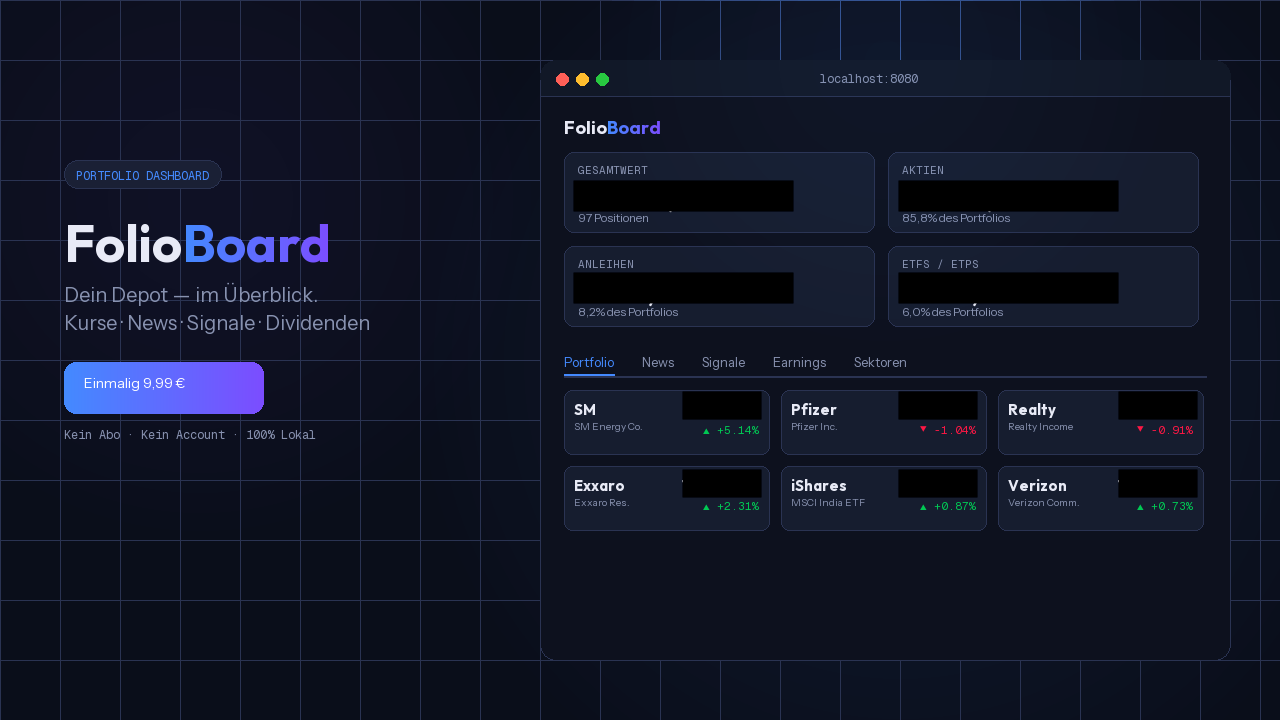Click the Aktien portfolio card
This screenshot has height=720, width=1280.
(1043, 192)
